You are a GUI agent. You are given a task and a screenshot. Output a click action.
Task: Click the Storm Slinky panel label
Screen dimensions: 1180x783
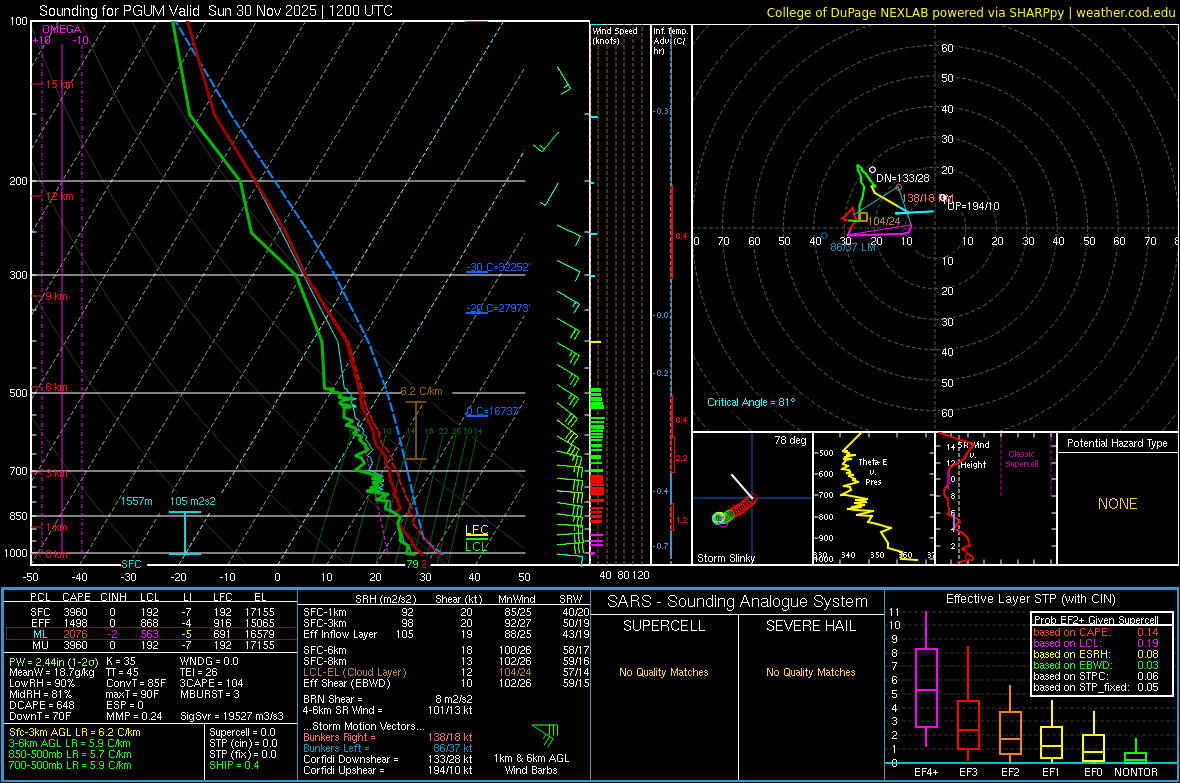(x=726, y=558)
